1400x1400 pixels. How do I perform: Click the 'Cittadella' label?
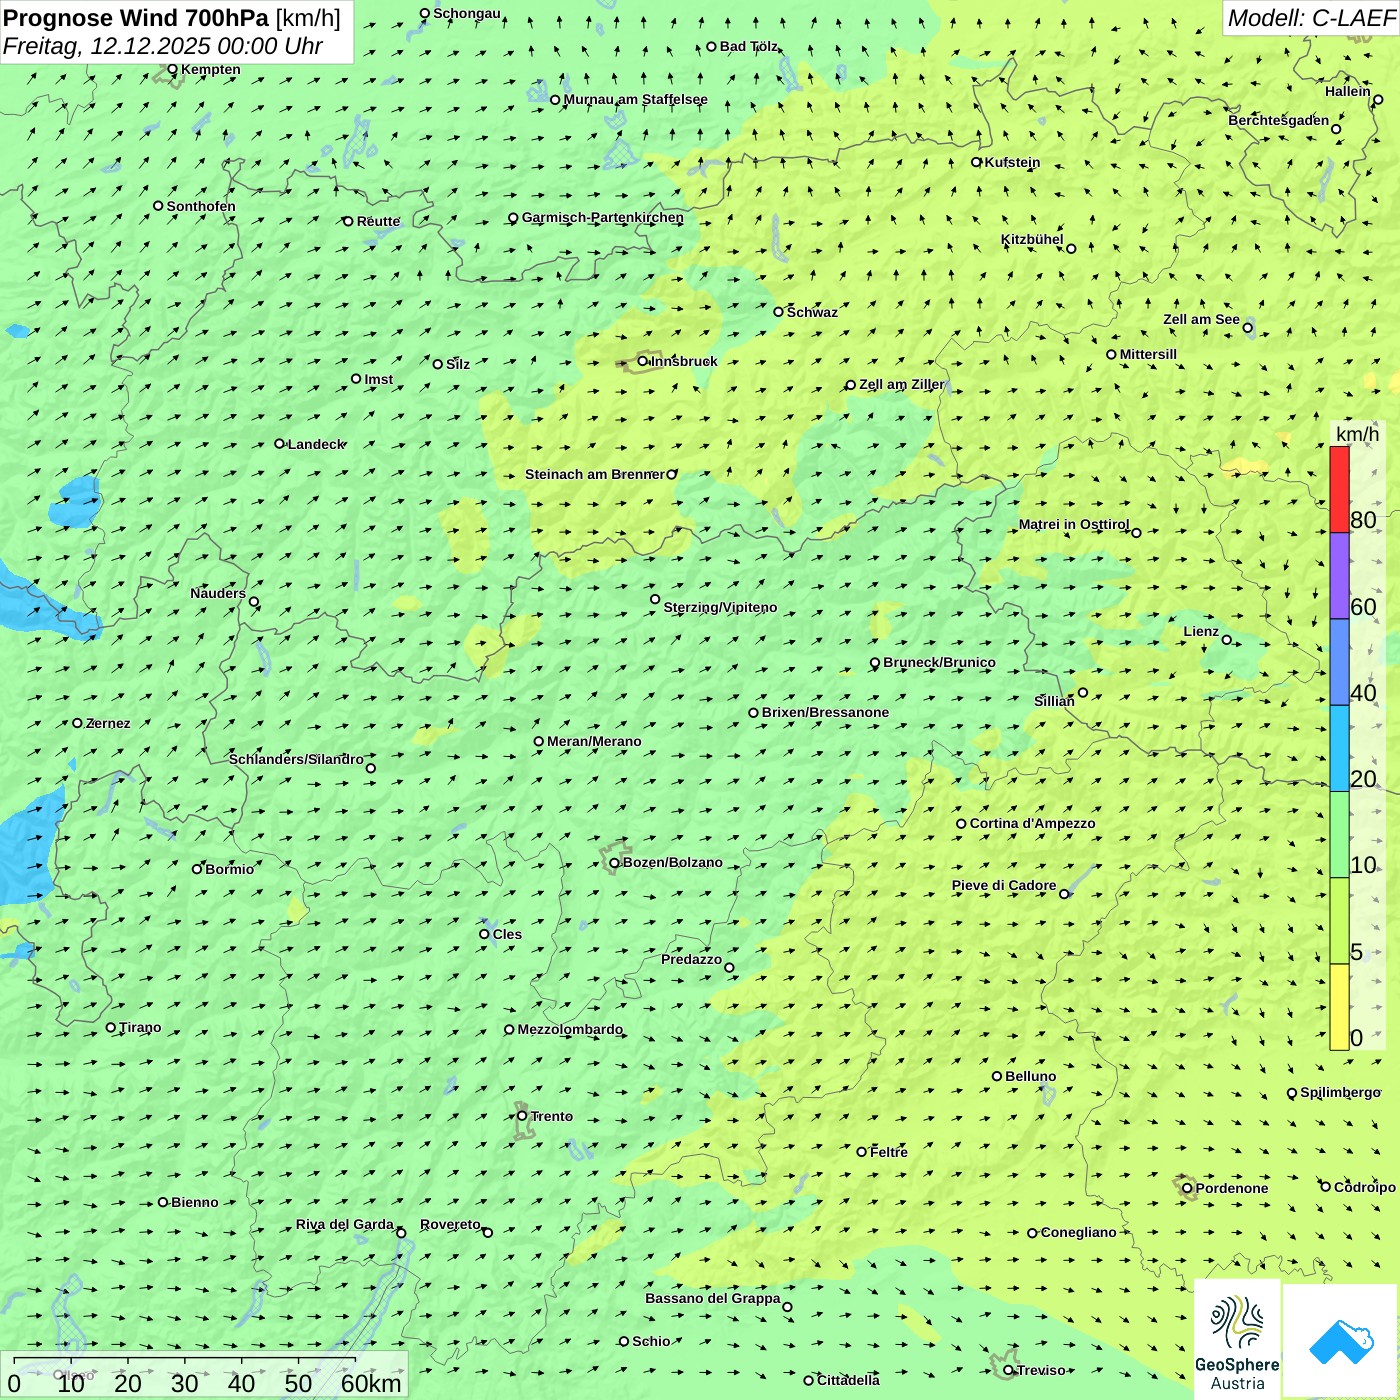coord(849,1380)
